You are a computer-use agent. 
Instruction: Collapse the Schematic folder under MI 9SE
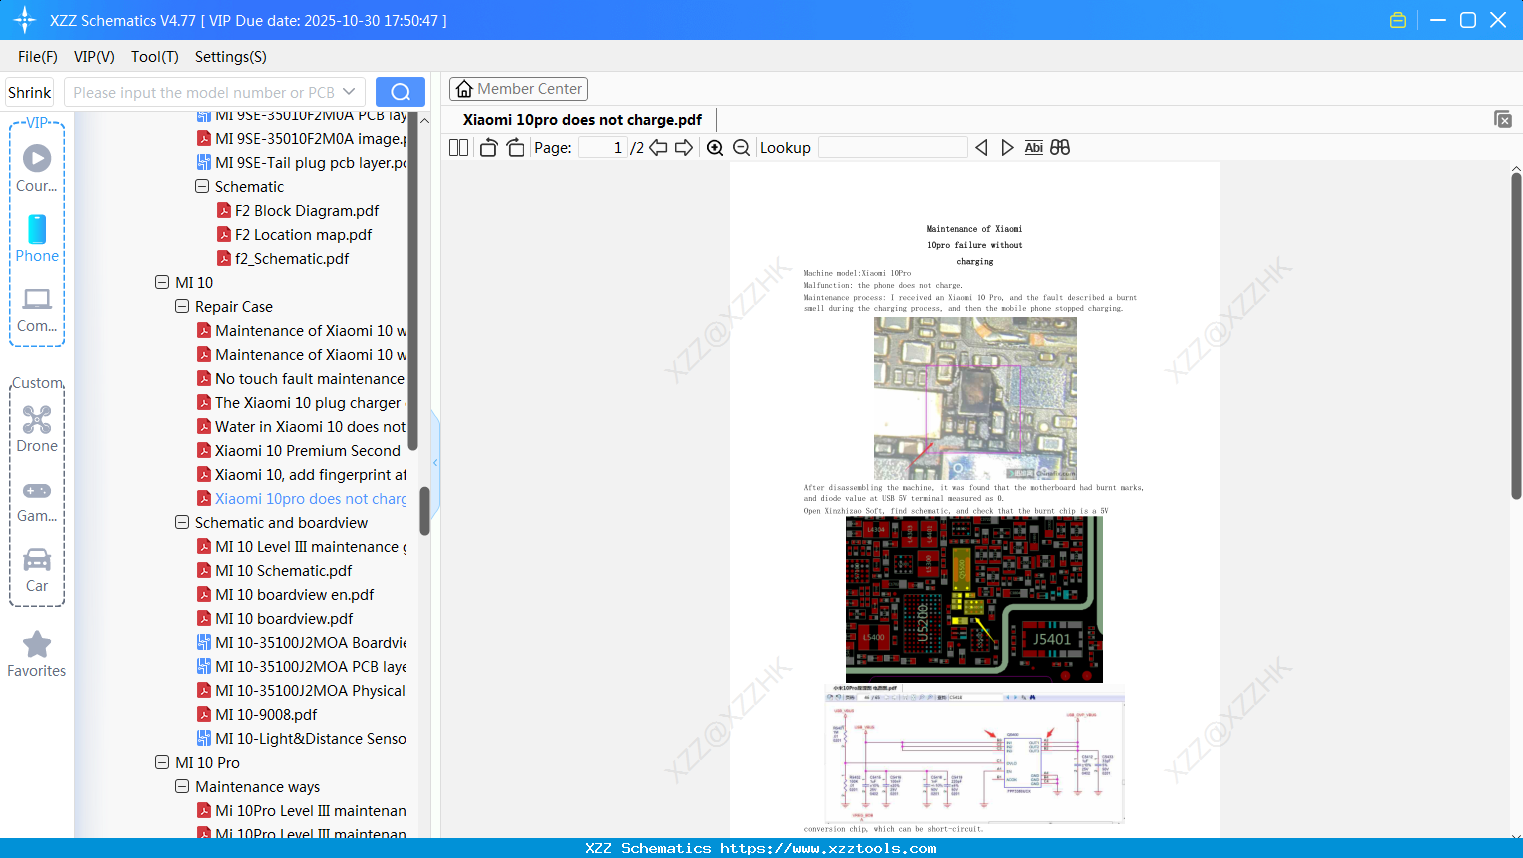point(202,187)
